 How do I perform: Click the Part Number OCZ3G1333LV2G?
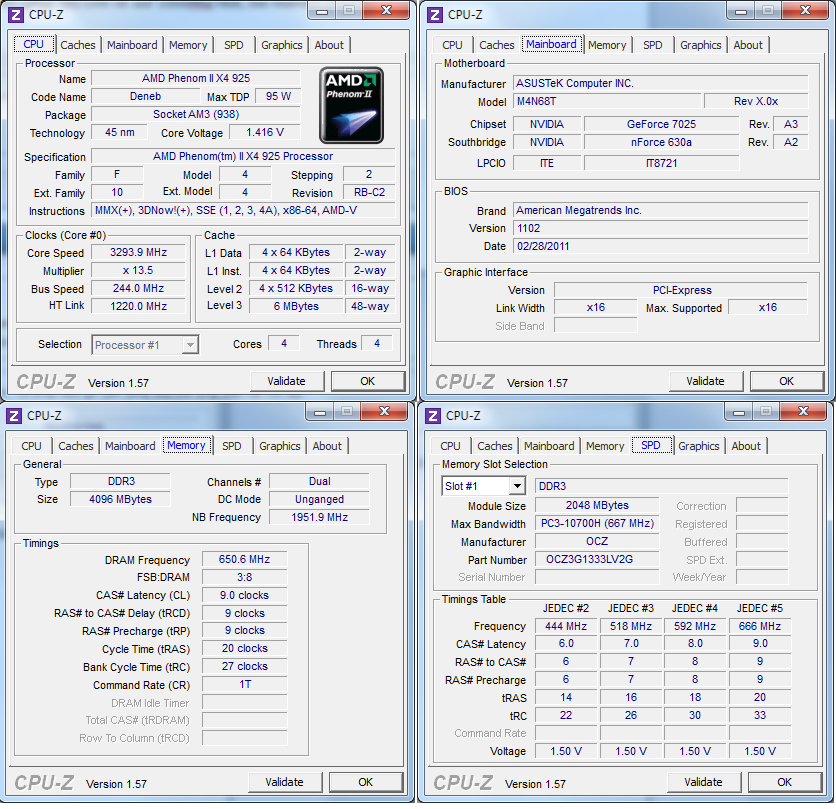[597, 559]
